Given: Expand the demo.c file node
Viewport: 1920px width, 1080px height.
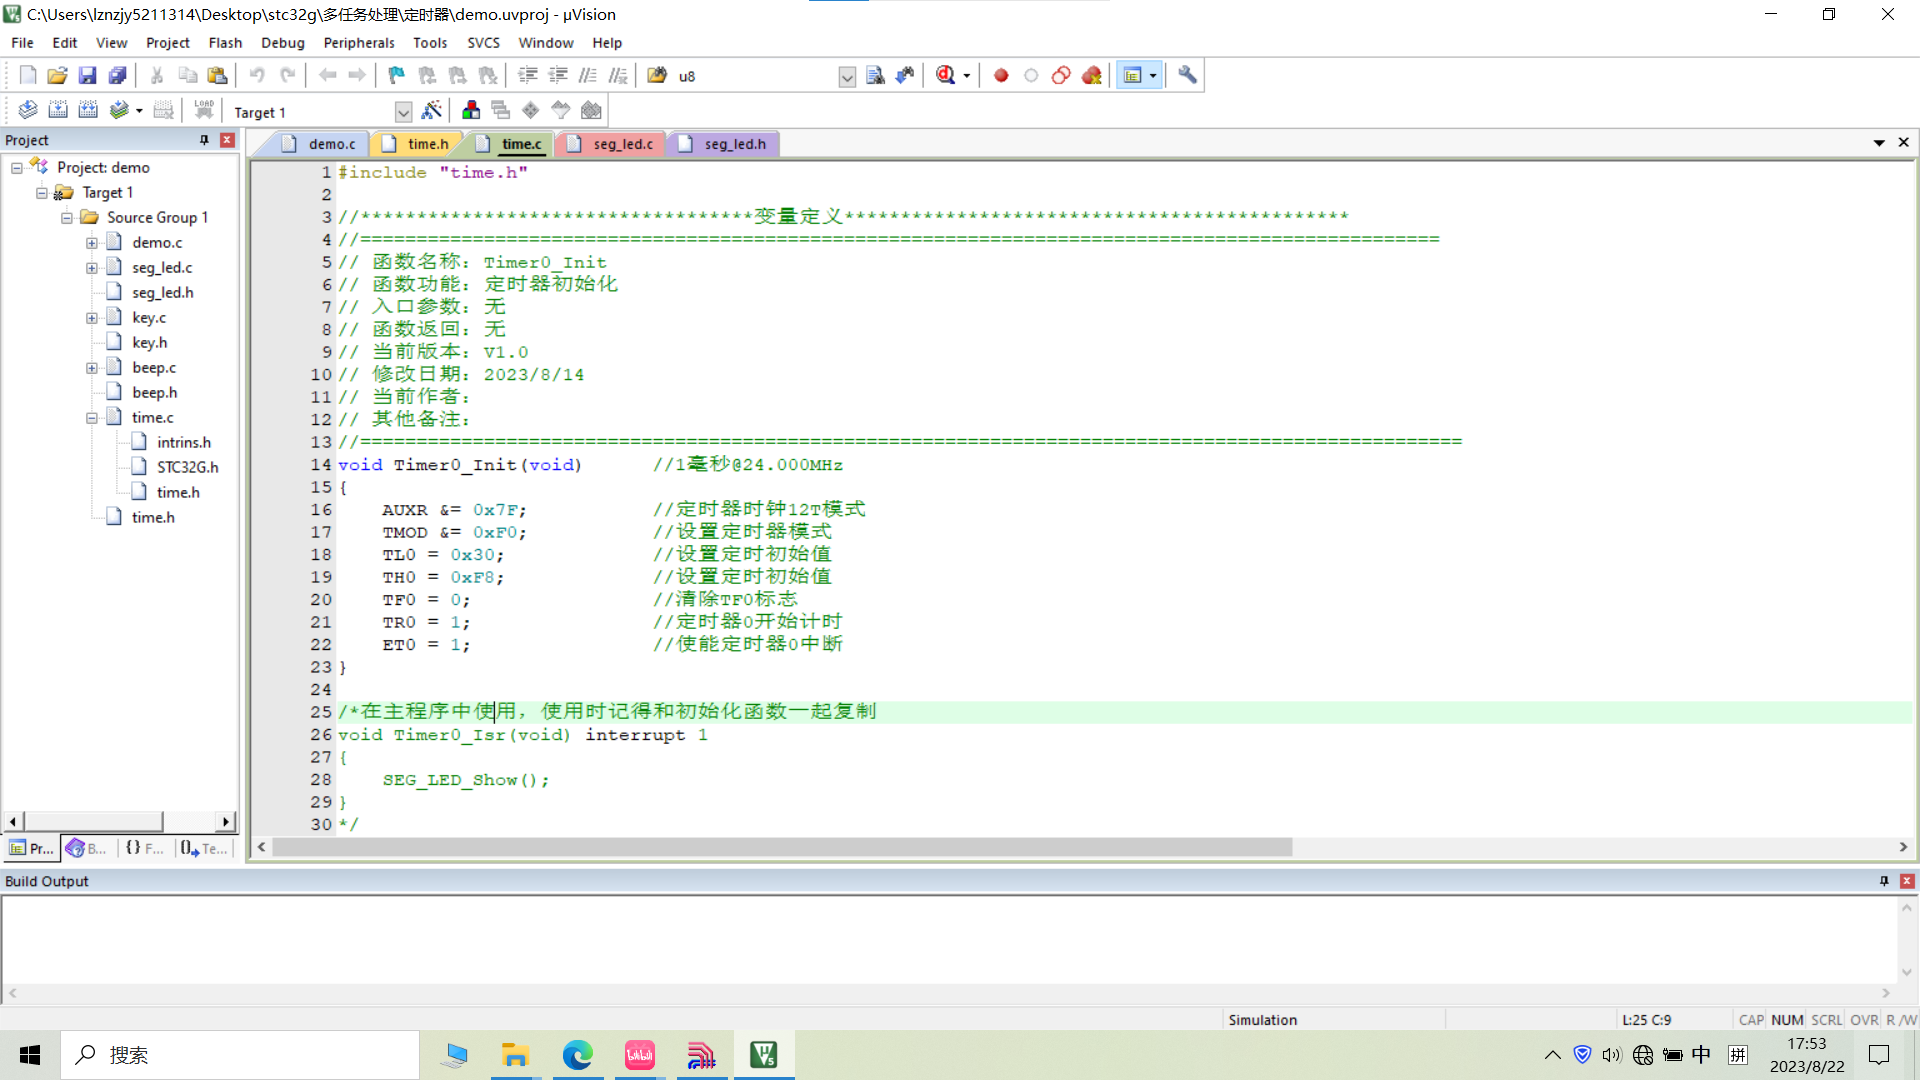Looking at the screenshot, I should point(92,243).
